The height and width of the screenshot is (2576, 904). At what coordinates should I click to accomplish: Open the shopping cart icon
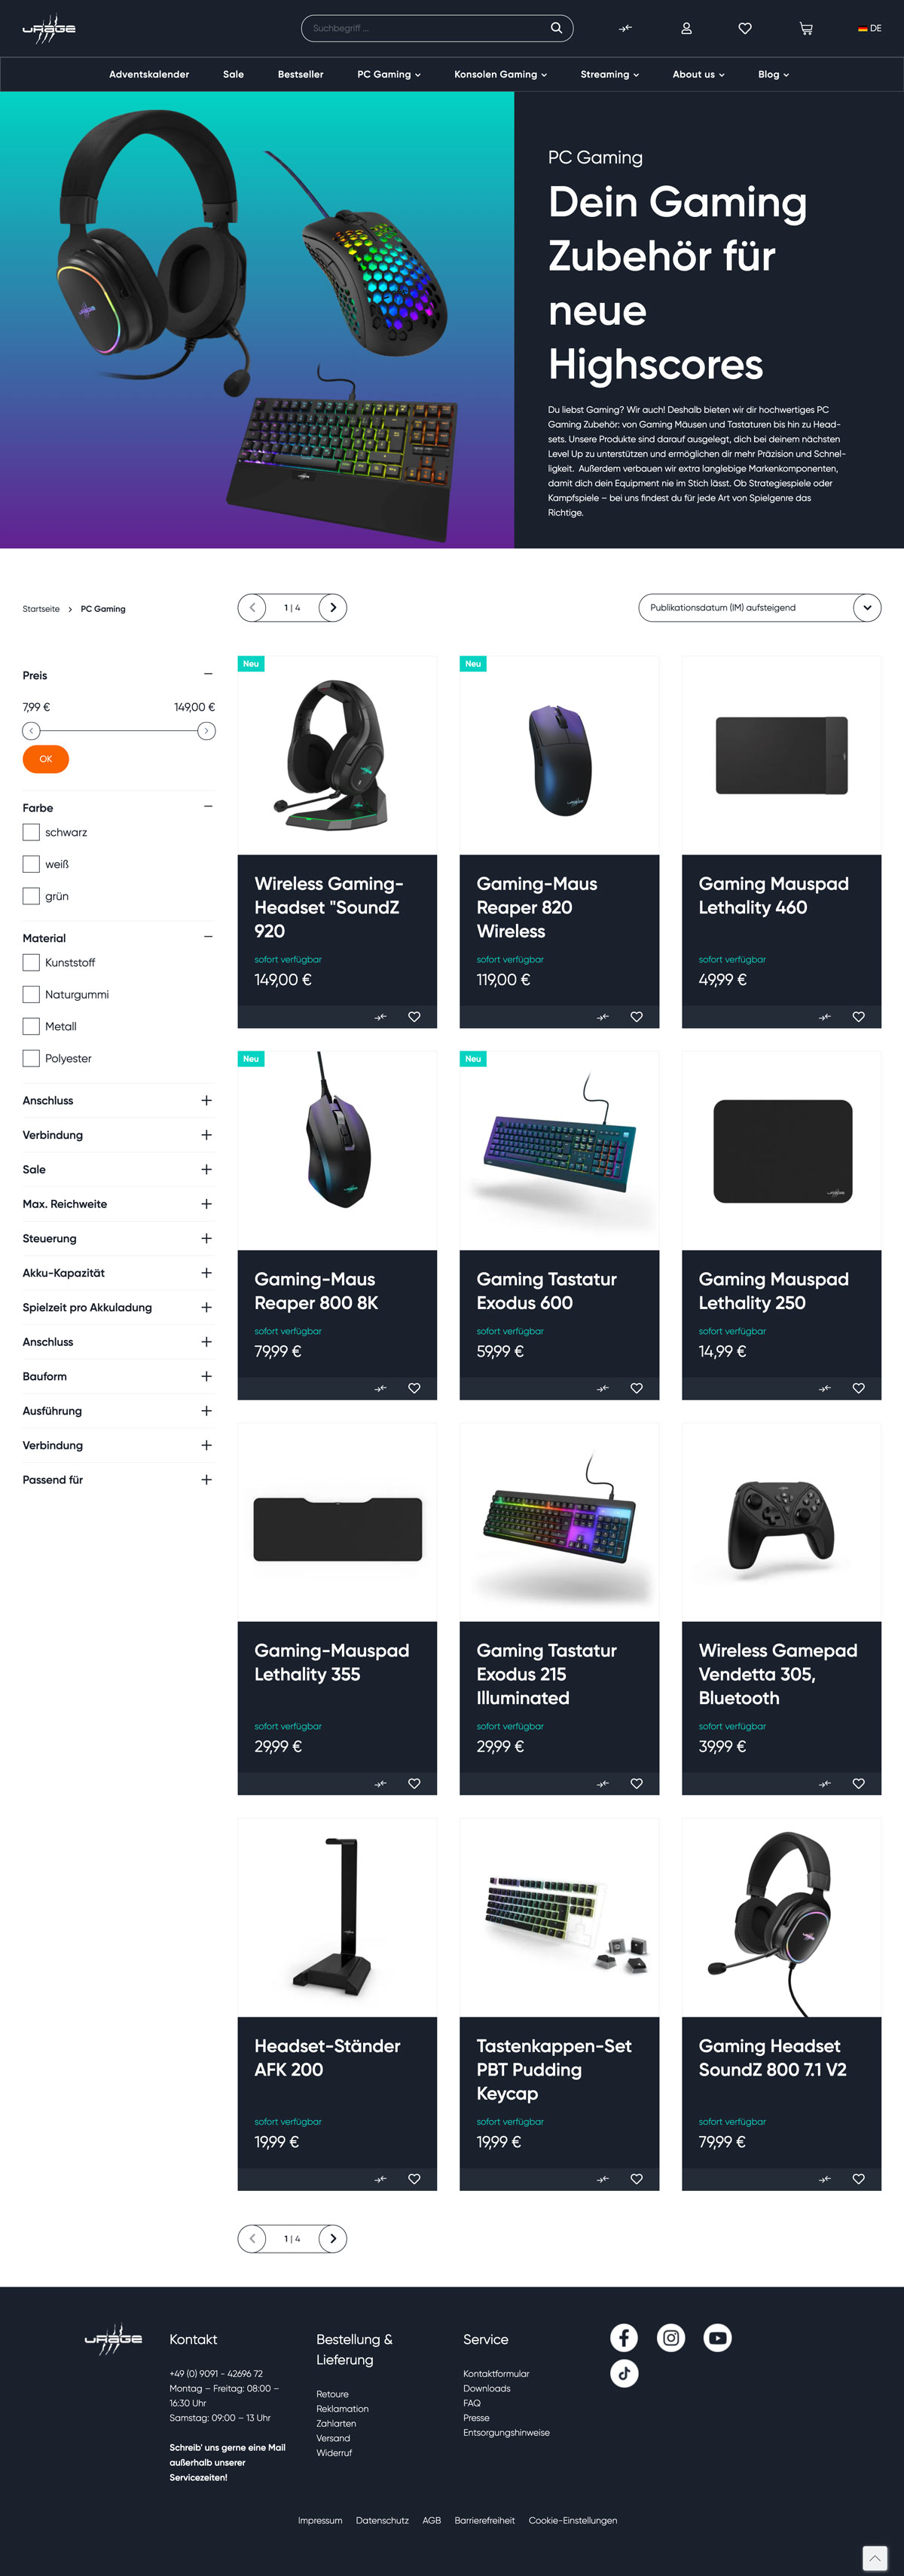click(806, 28)
